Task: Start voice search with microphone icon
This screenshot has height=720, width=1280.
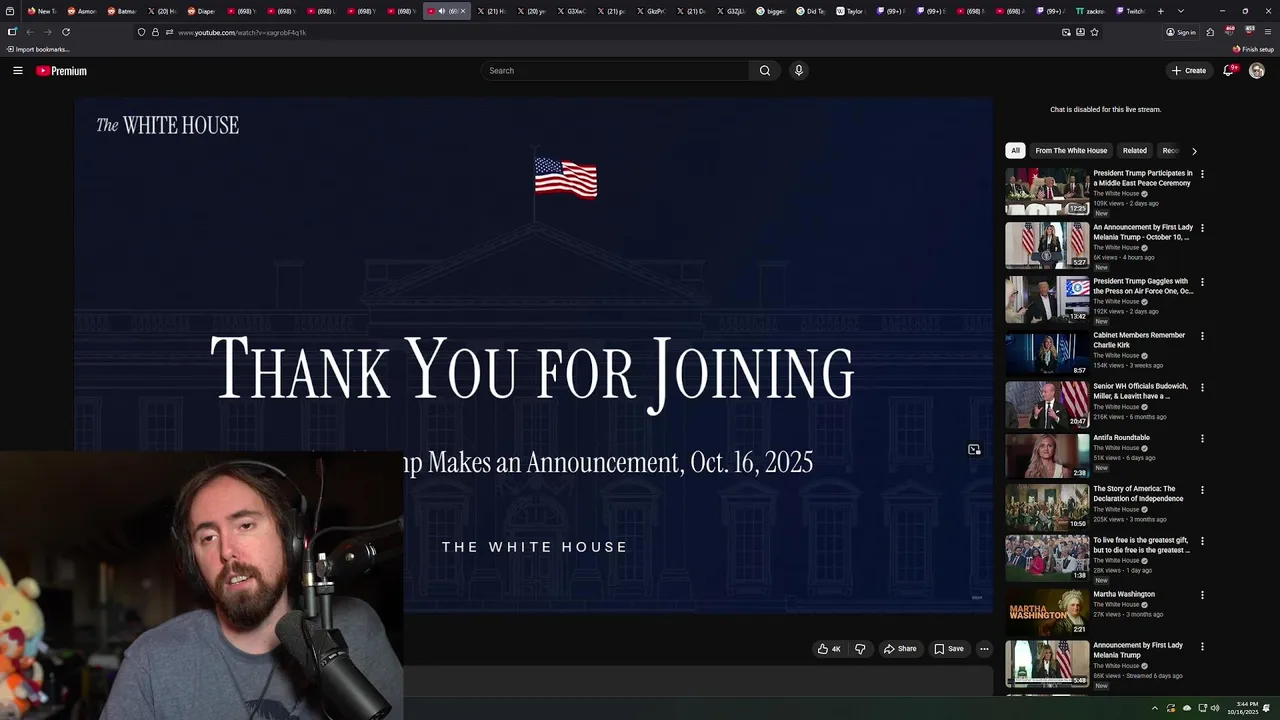Action: click(x=798, y=71)
